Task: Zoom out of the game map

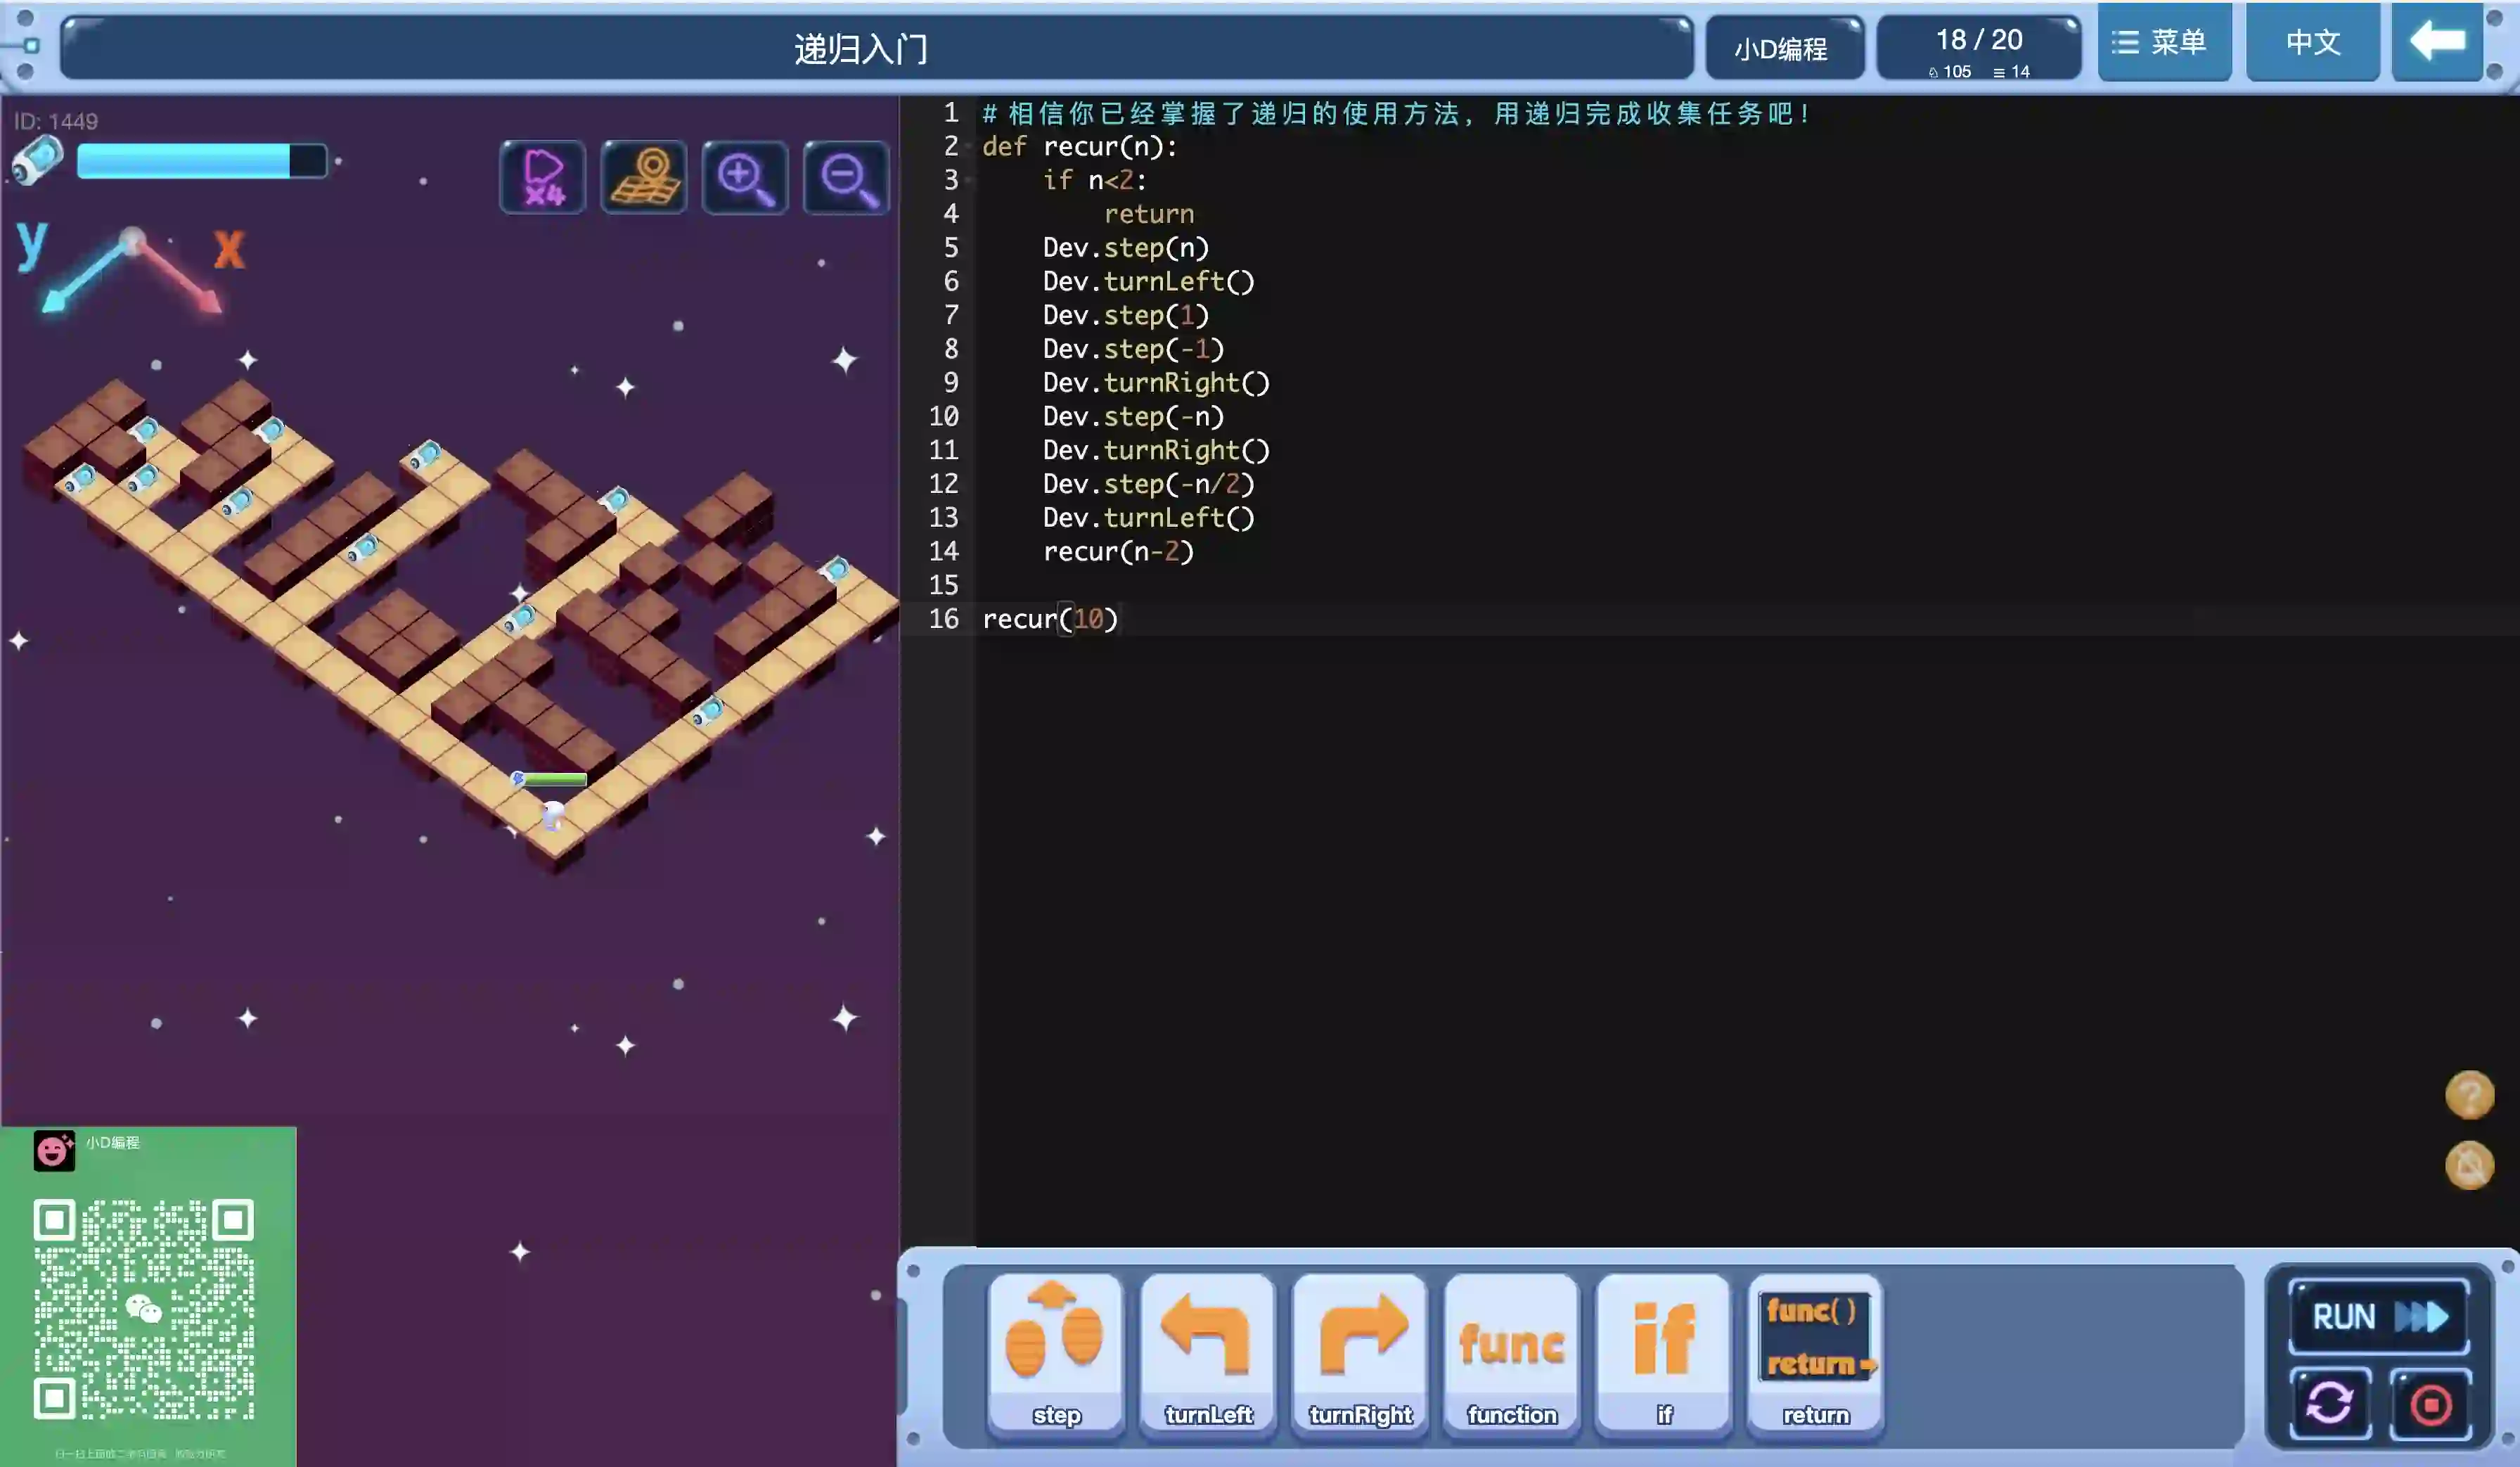Action: click(x=846, y=178)
